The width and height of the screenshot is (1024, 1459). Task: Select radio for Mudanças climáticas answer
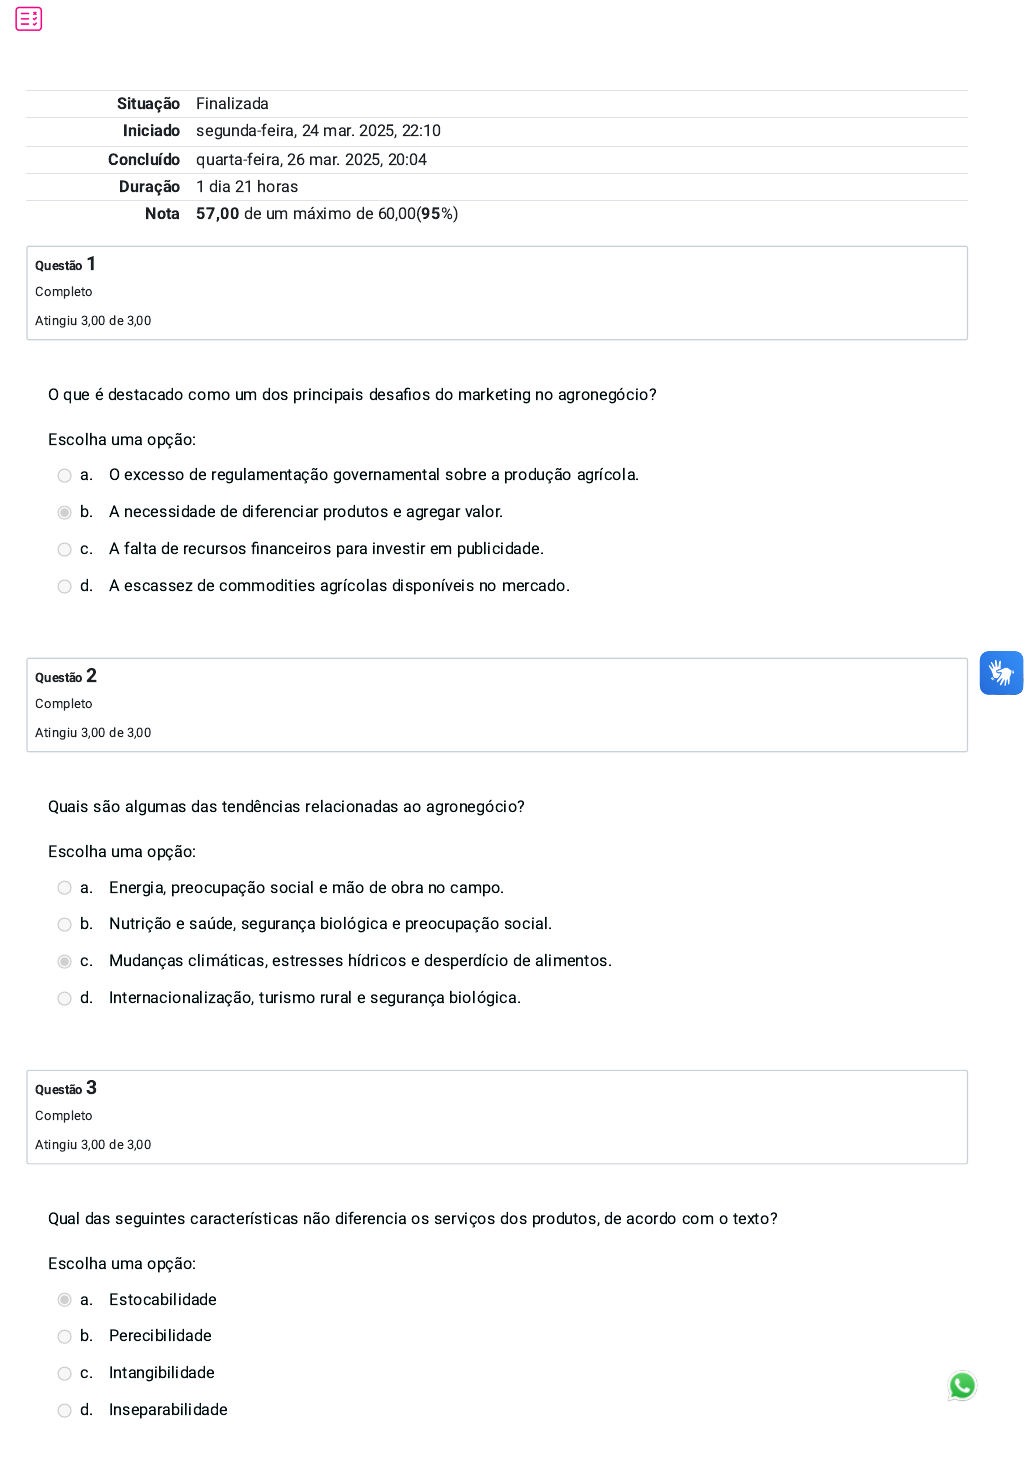coord(65,962)
